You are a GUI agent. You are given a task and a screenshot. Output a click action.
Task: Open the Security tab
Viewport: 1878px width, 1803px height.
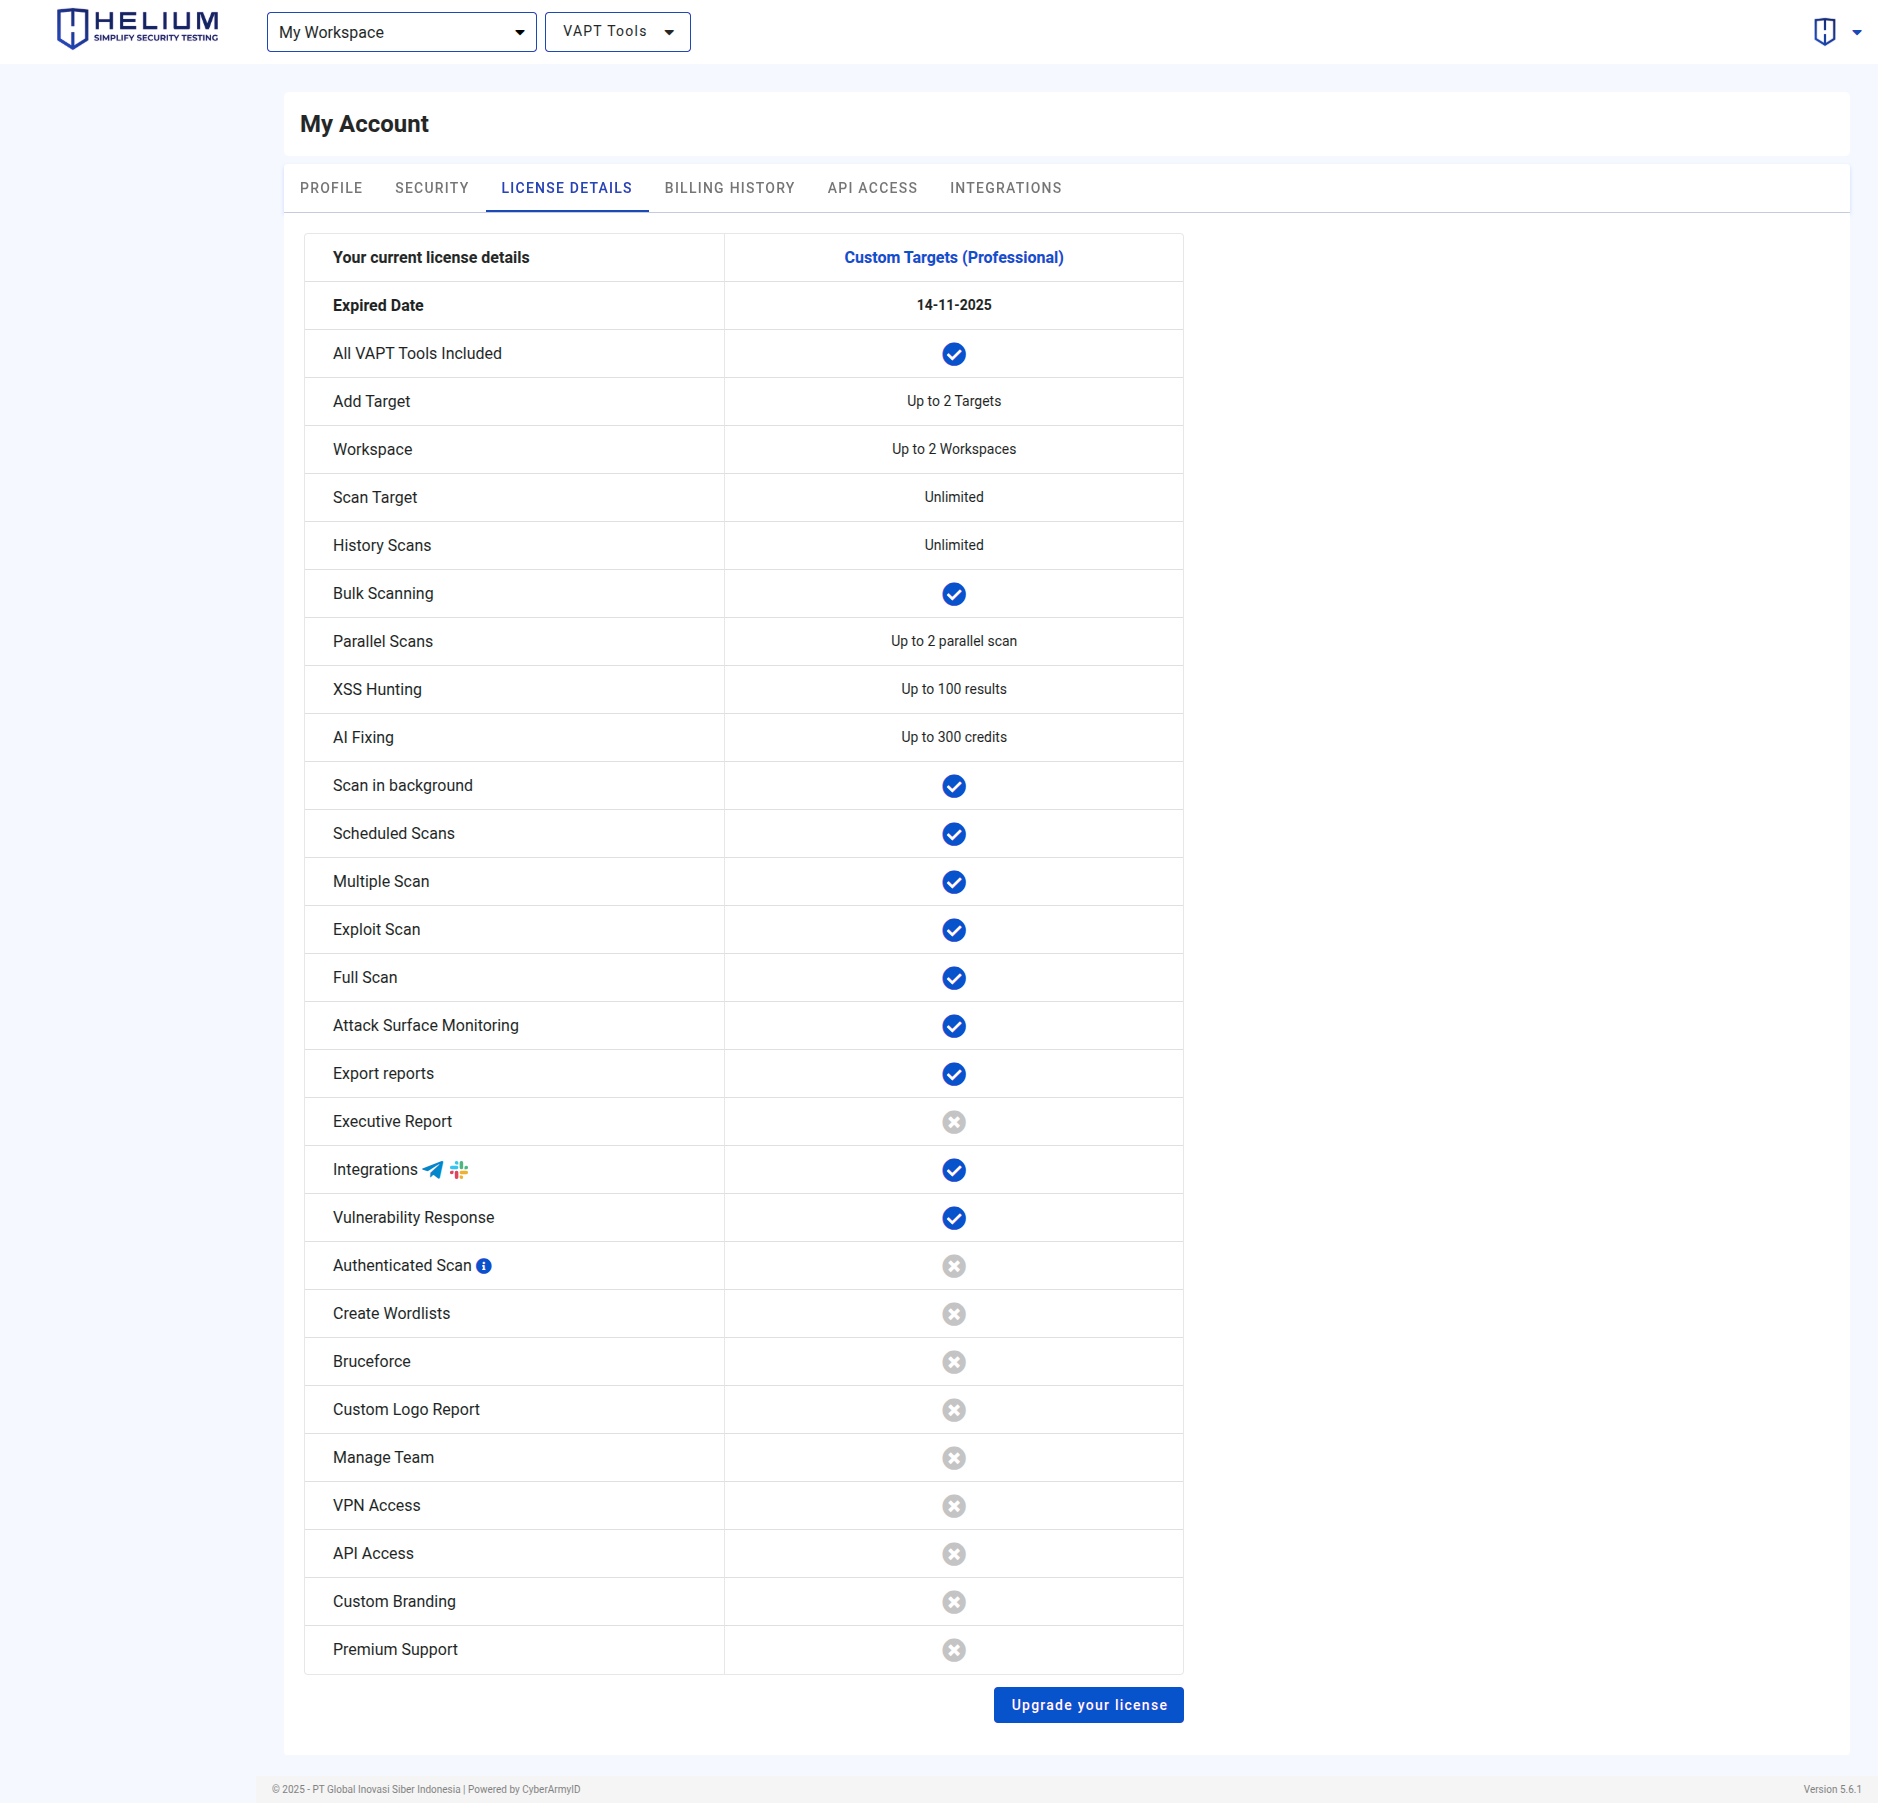coord(431,188)
